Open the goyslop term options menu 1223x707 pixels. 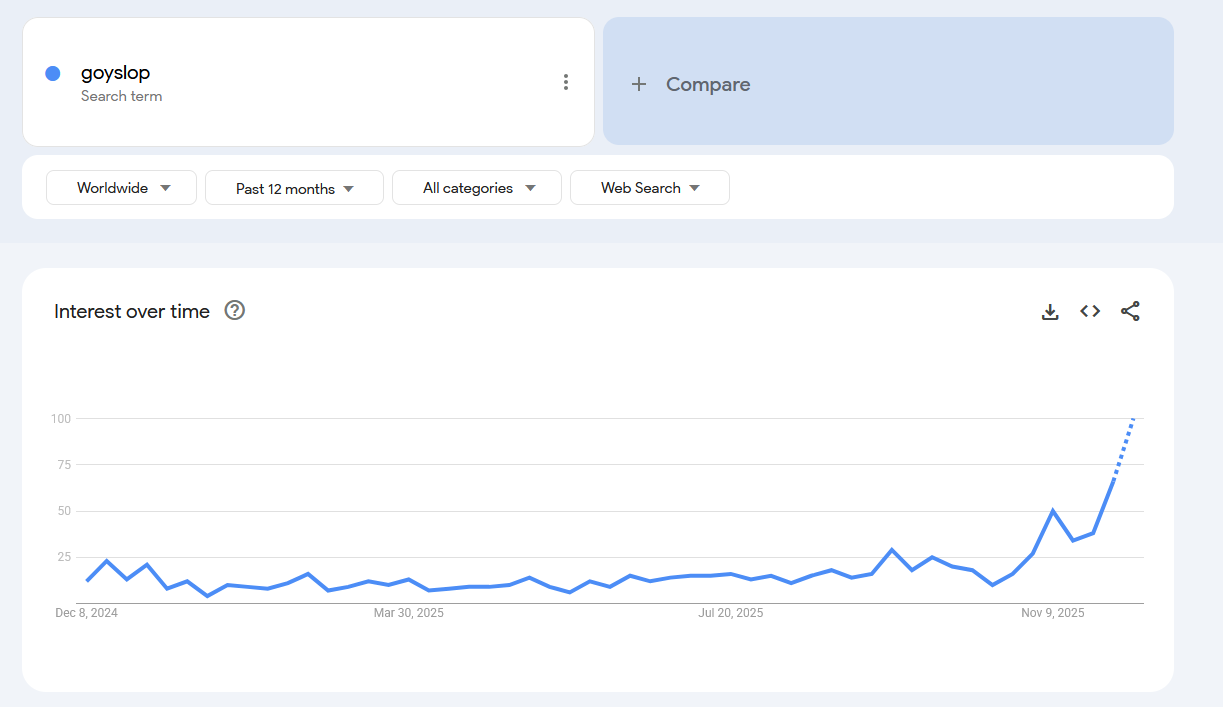(566, 82)
